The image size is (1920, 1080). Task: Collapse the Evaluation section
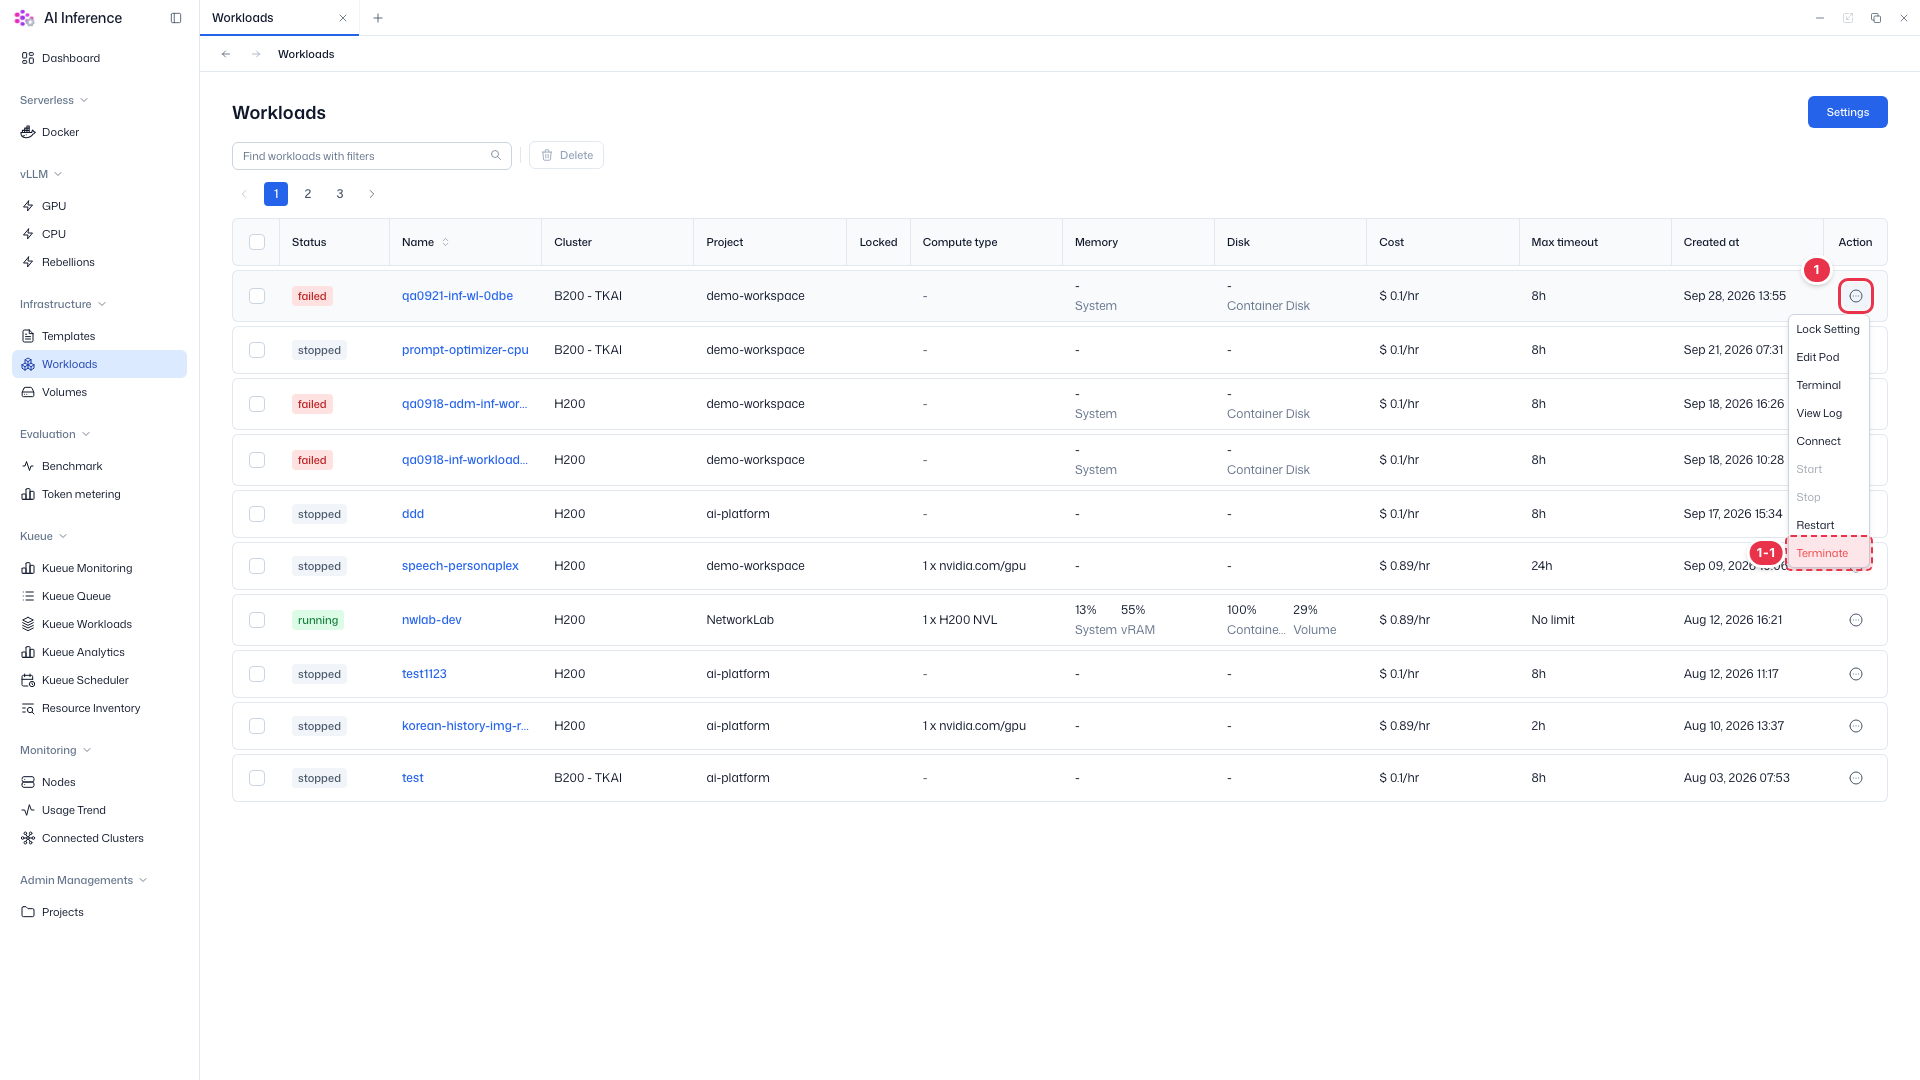(55, 434)
